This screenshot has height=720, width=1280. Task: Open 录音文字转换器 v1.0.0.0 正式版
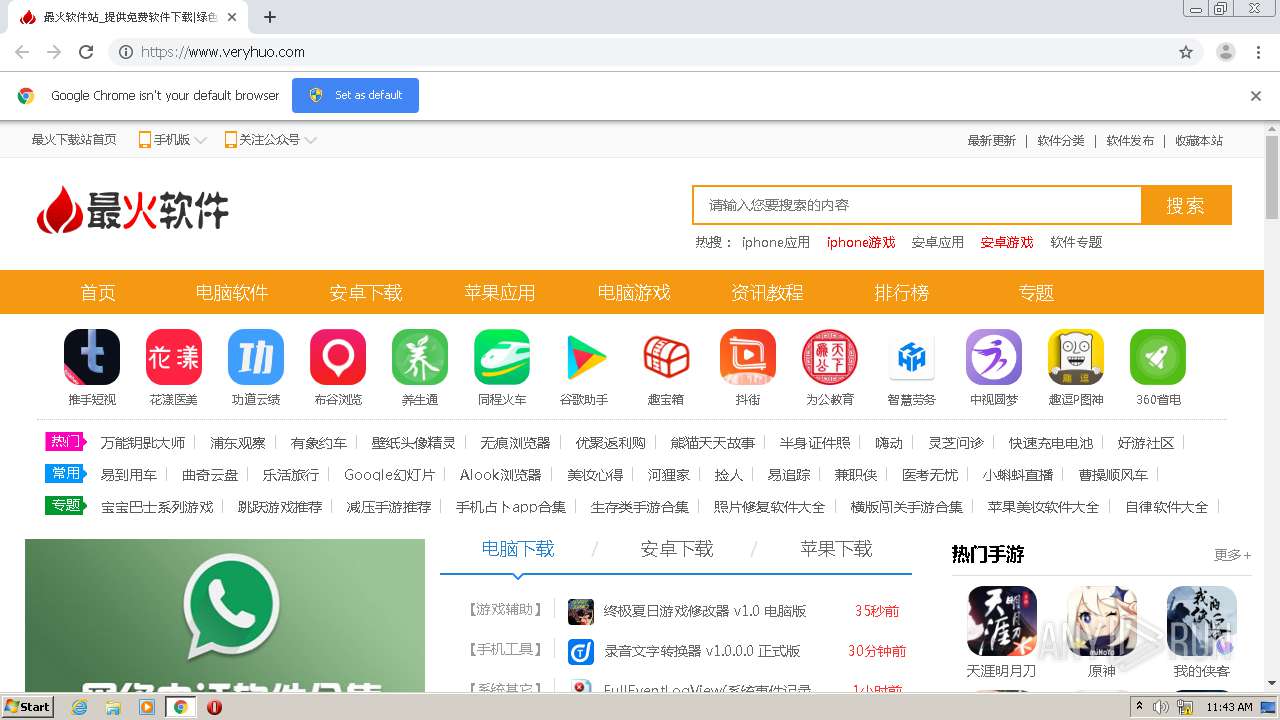[x=702, y=651]
